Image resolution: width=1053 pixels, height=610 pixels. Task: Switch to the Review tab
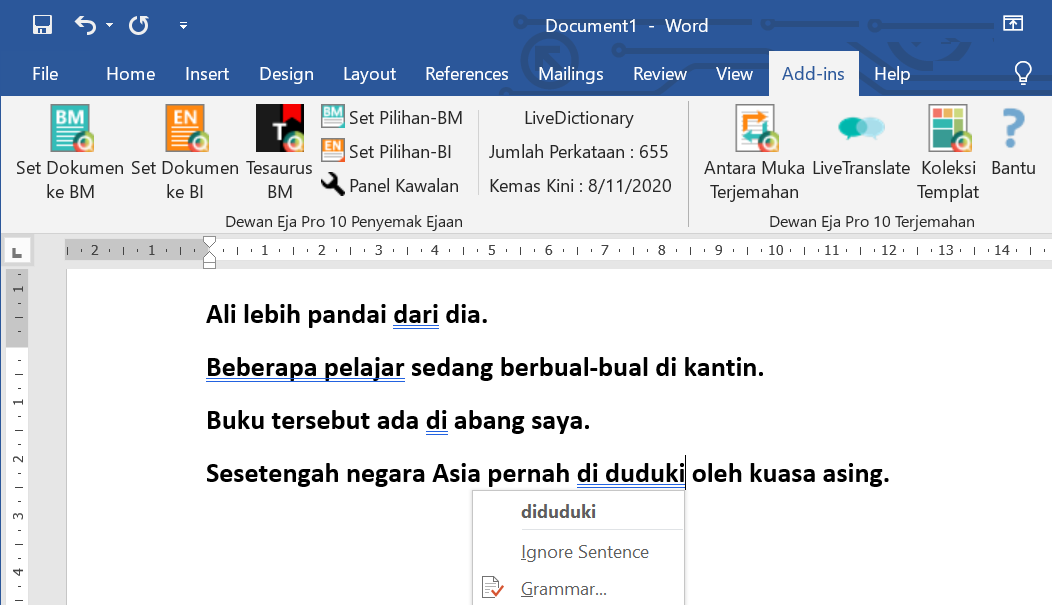tap(659, 74)
